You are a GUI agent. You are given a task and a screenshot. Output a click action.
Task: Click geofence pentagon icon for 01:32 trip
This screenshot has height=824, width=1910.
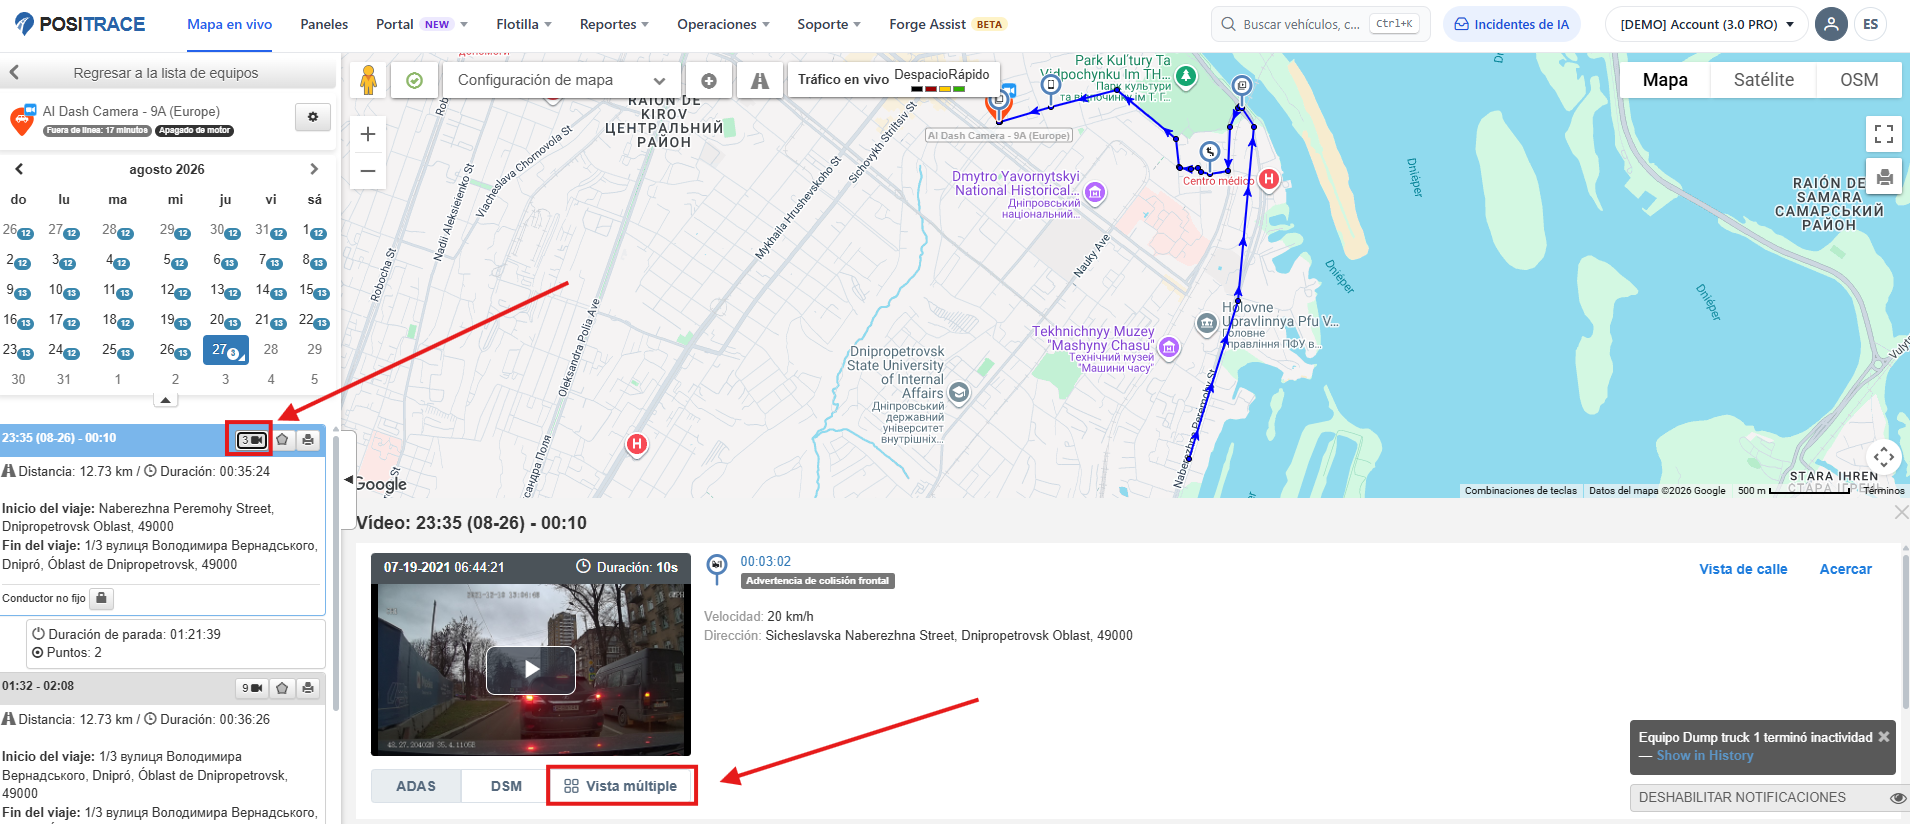pyautogui.click(x=282, y=688)
